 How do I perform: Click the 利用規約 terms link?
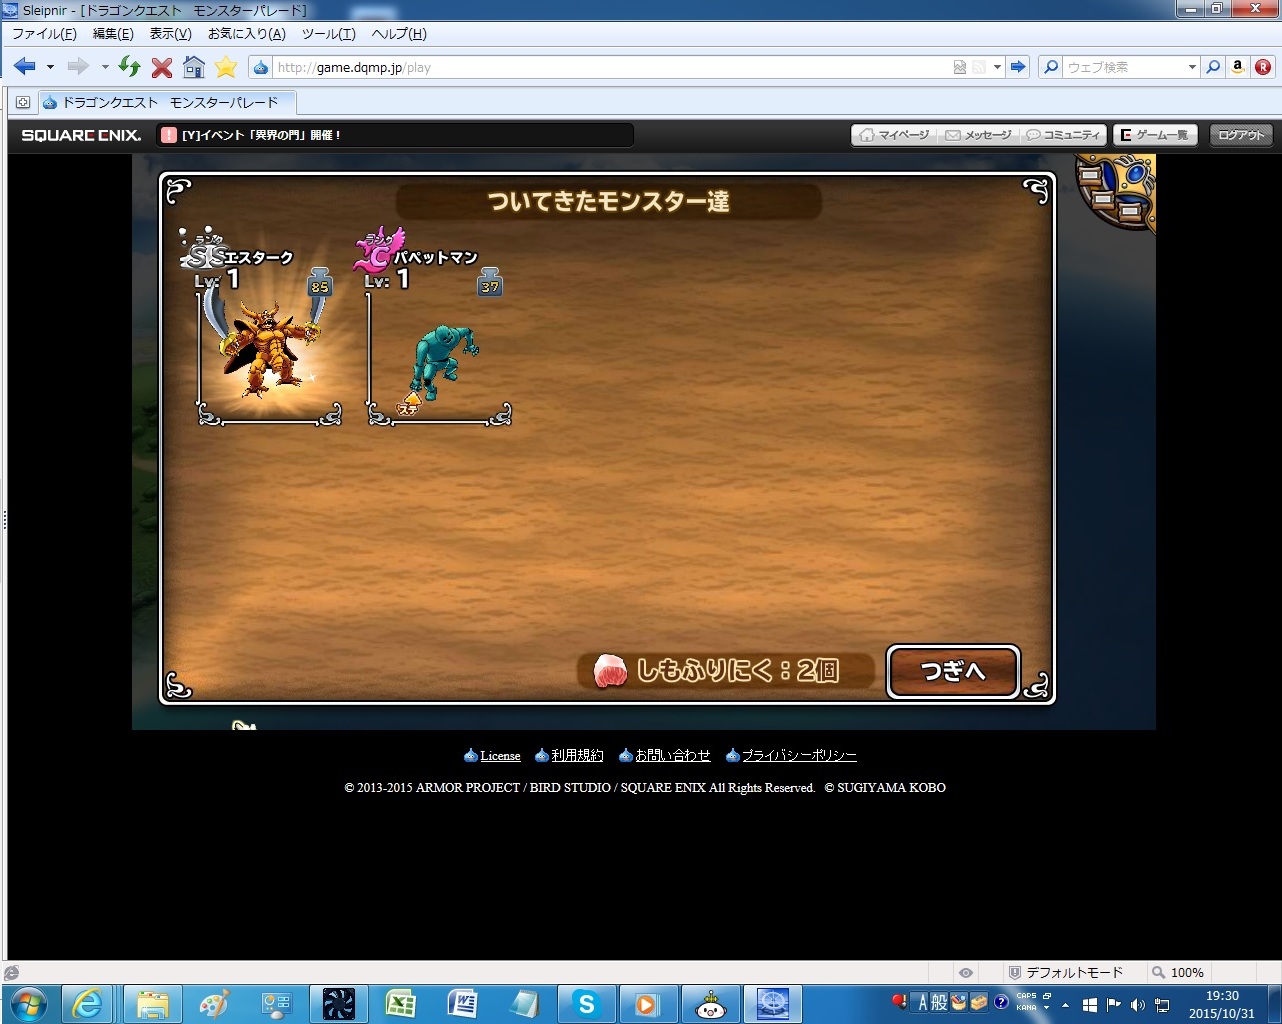pyautogui.click(x=577, y=756)
